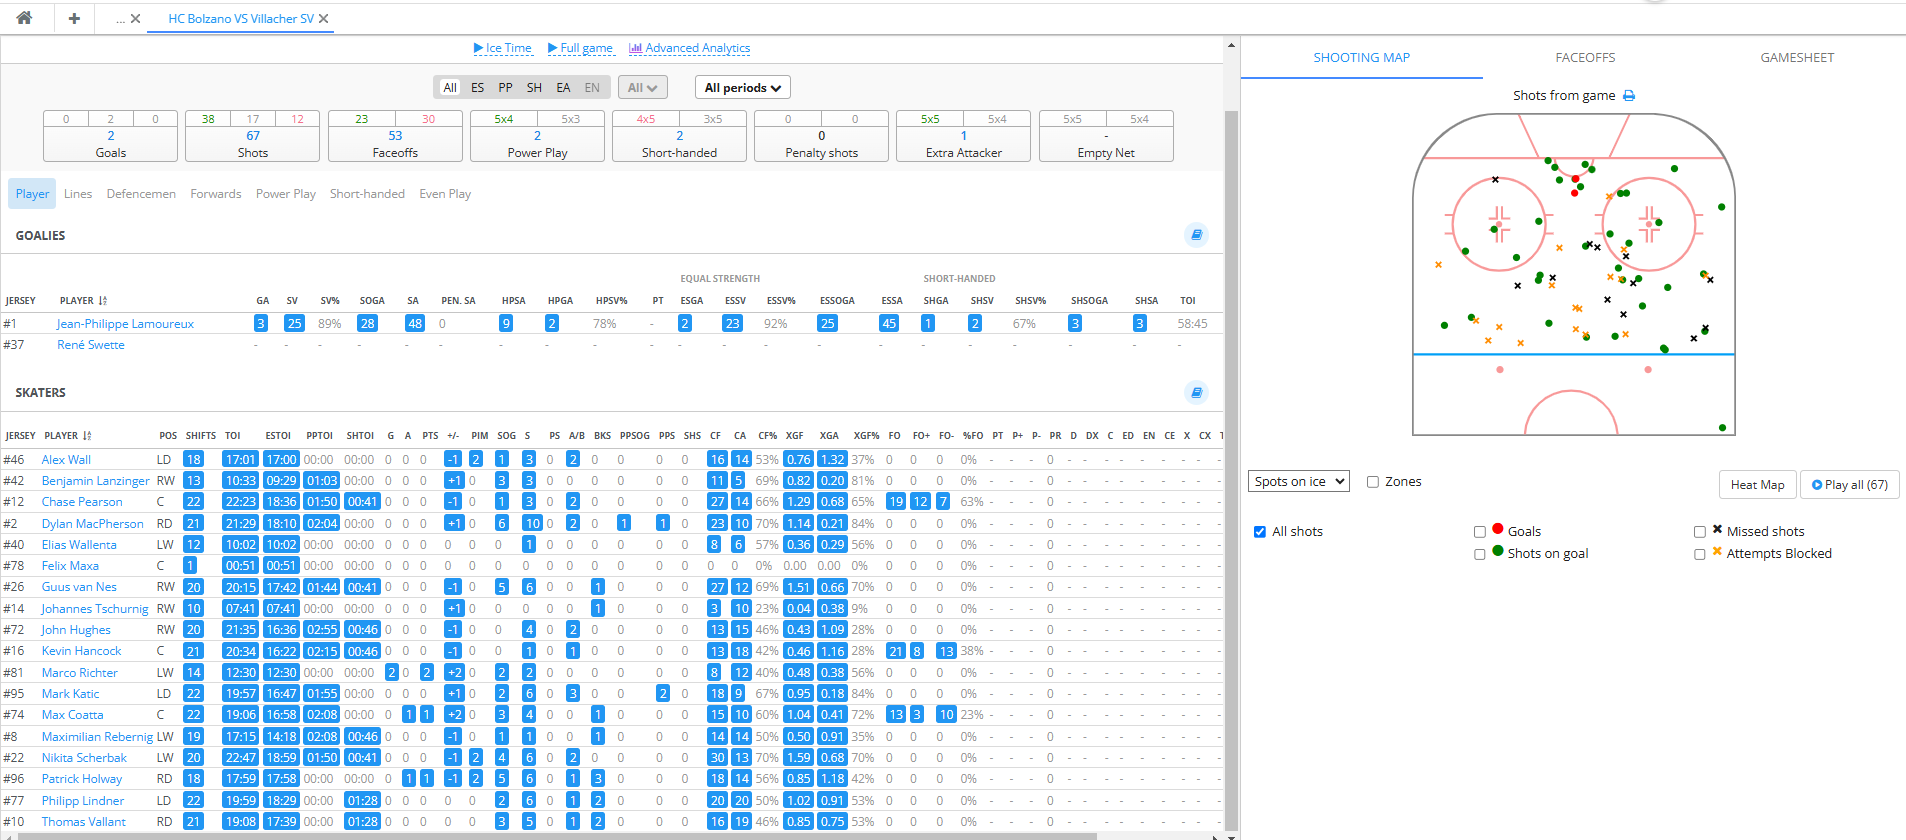Expand the grey All filter dropdown
1906x840 pixels.
click(x=642, y=88)
